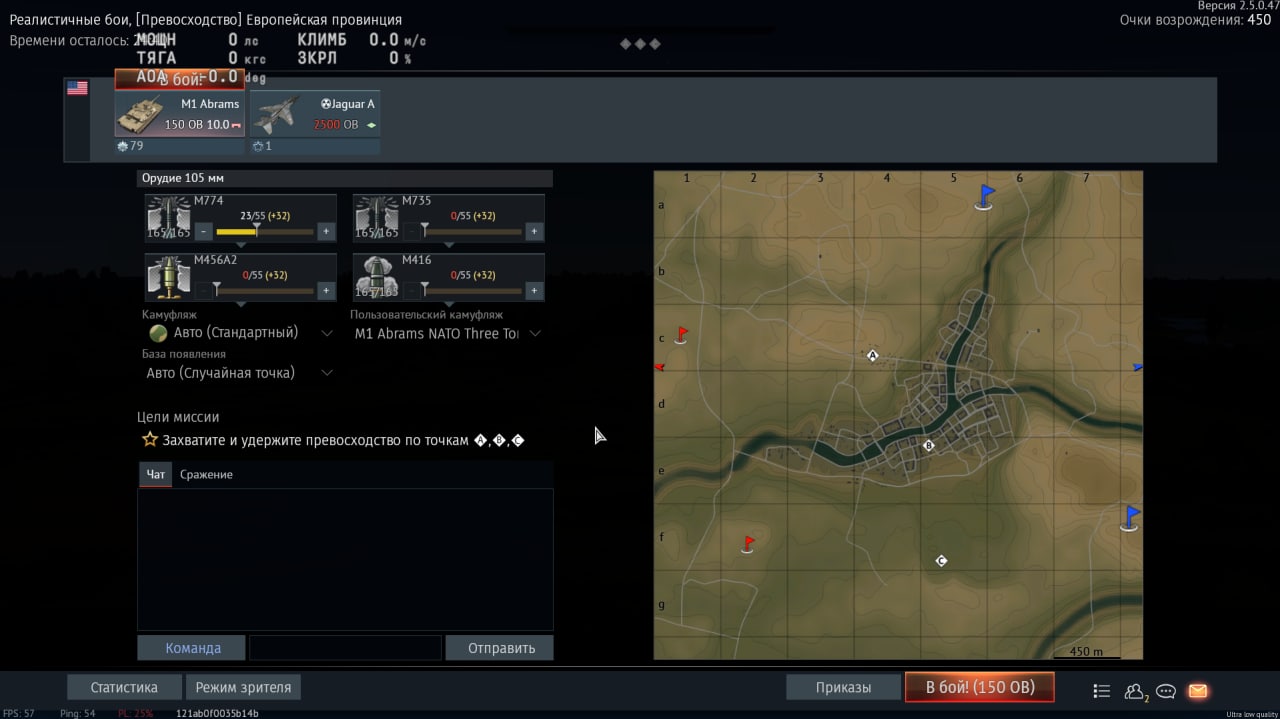
Task: Switch to Режим зрителя
Action: tap(243, 688)
